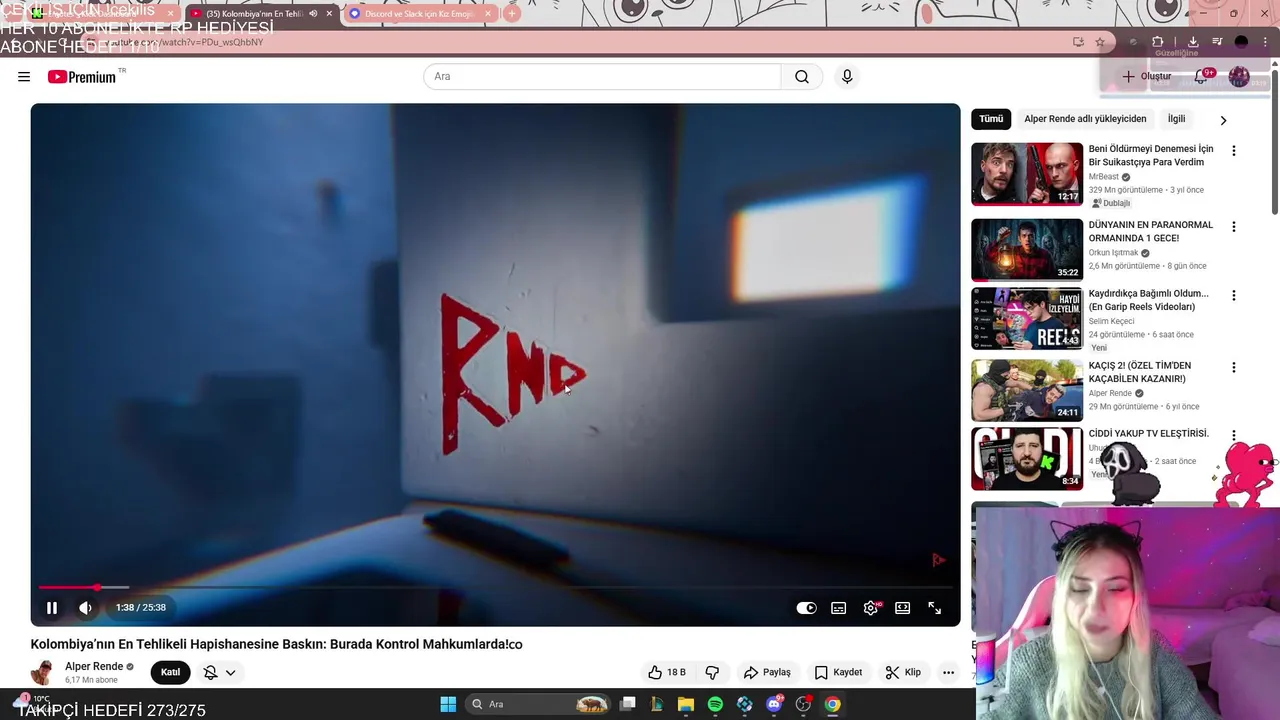This screenshot has height=720, width=1280.
Task: Open 'CİDDİ YAKUP TV ELEŞTİRİSİ' thumbnail
Action: 1027,459
